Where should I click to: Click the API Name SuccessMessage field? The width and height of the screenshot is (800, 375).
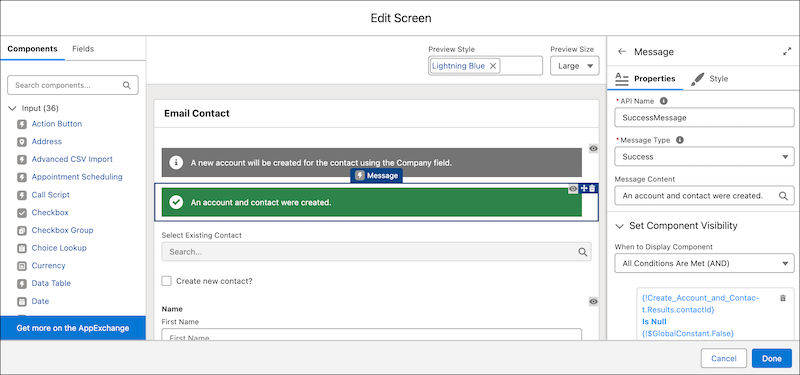coord(704,117)
